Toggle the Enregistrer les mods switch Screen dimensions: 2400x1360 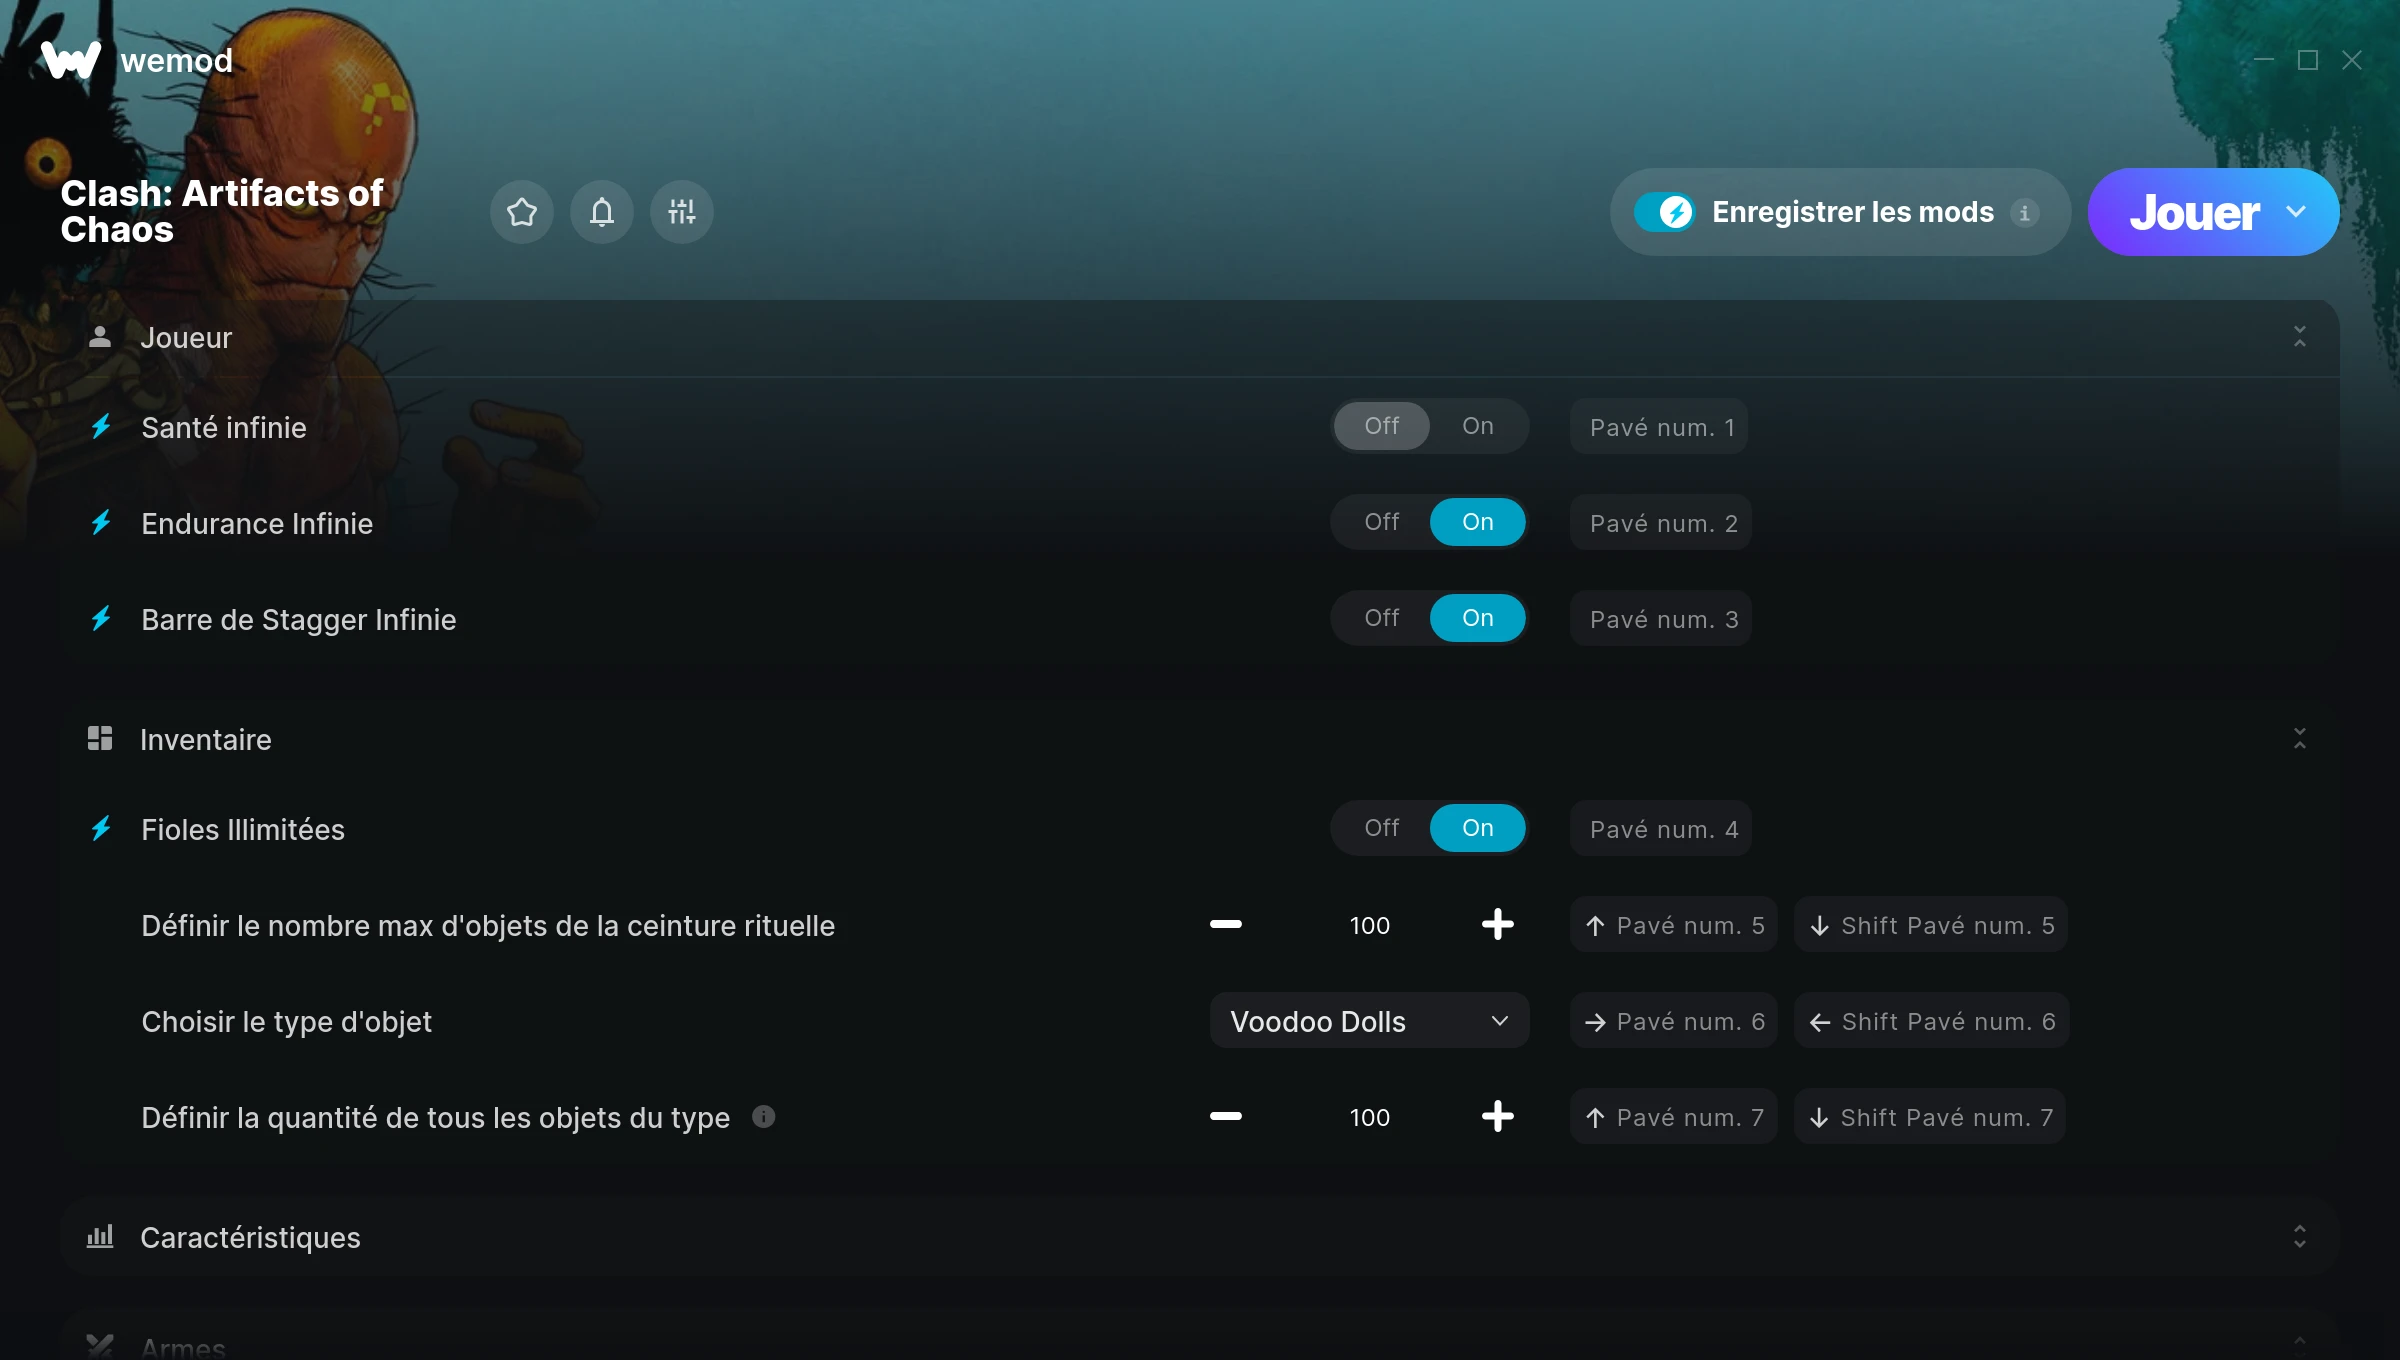click(1664, 212)
